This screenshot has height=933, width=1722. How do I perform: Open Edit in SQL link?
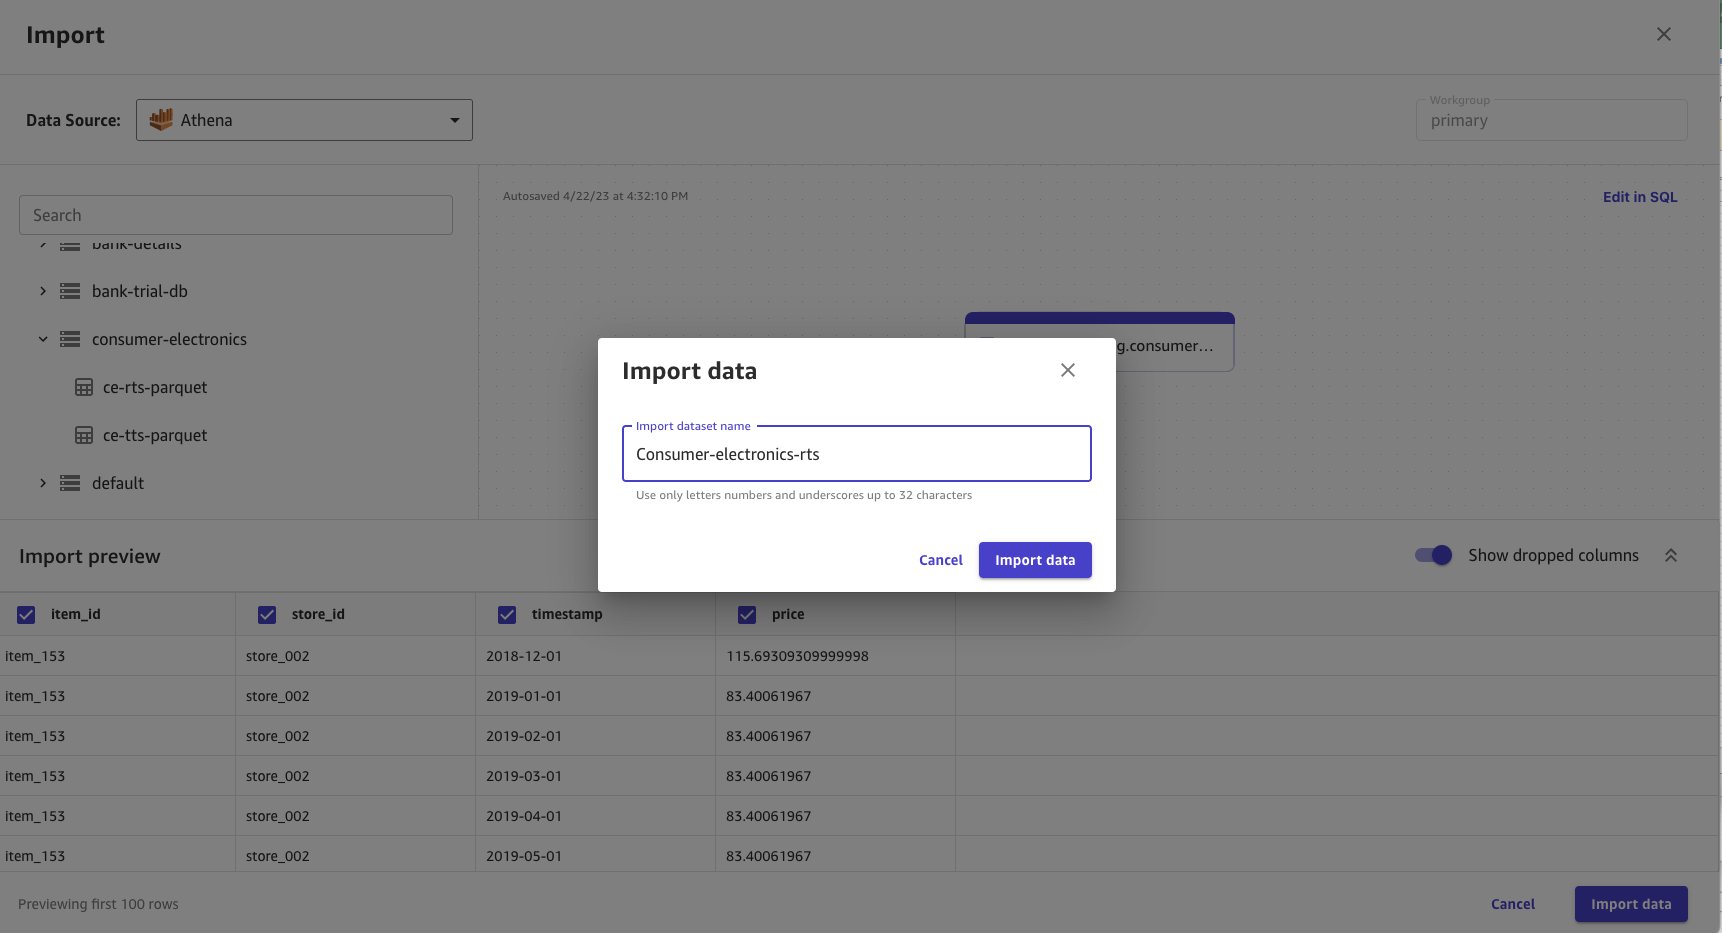[1640, 197]
